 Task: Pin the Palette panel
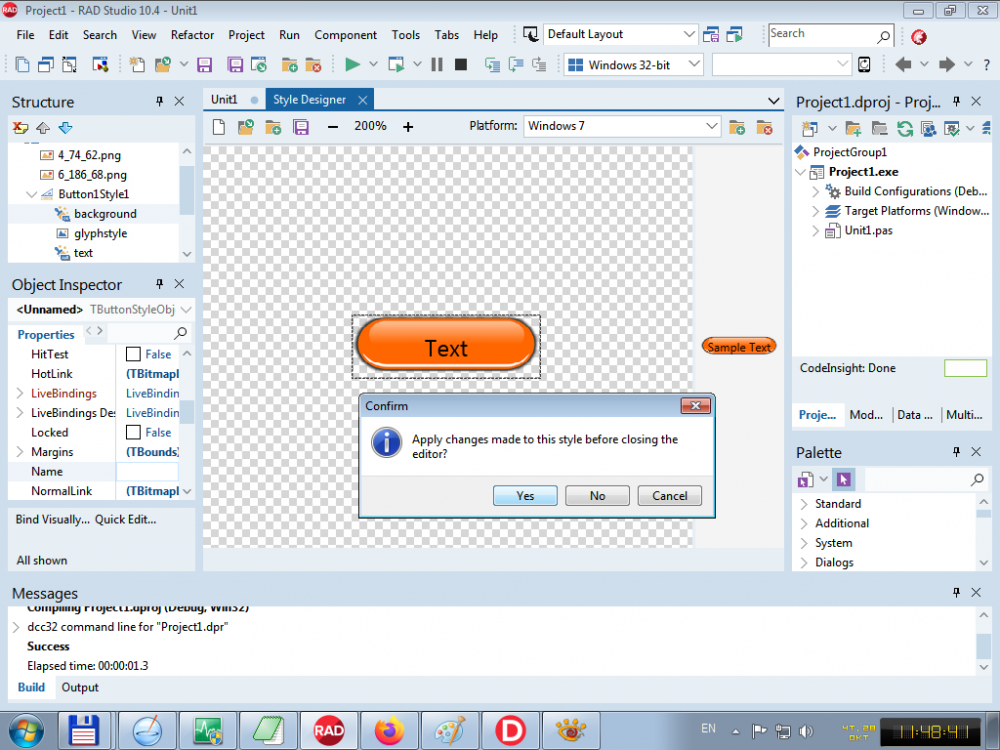coord(956,452)
